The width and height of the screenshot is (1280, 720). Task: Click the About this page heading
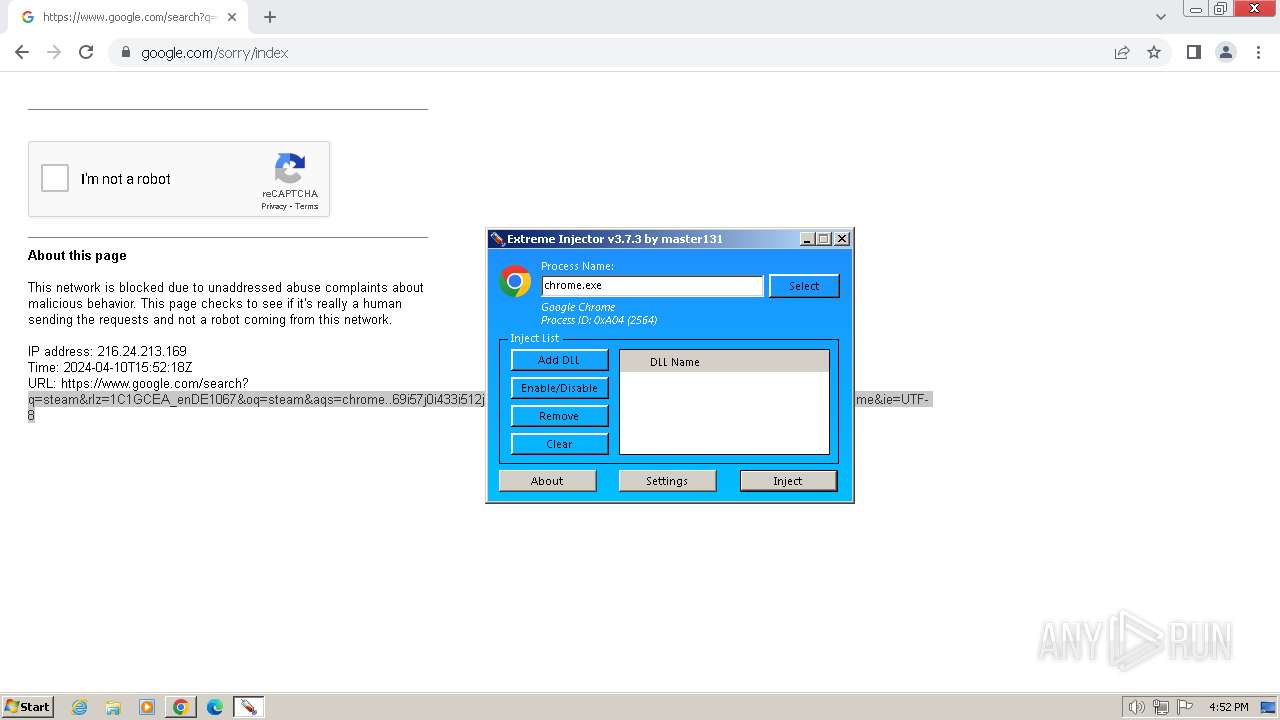coord(77,256)
